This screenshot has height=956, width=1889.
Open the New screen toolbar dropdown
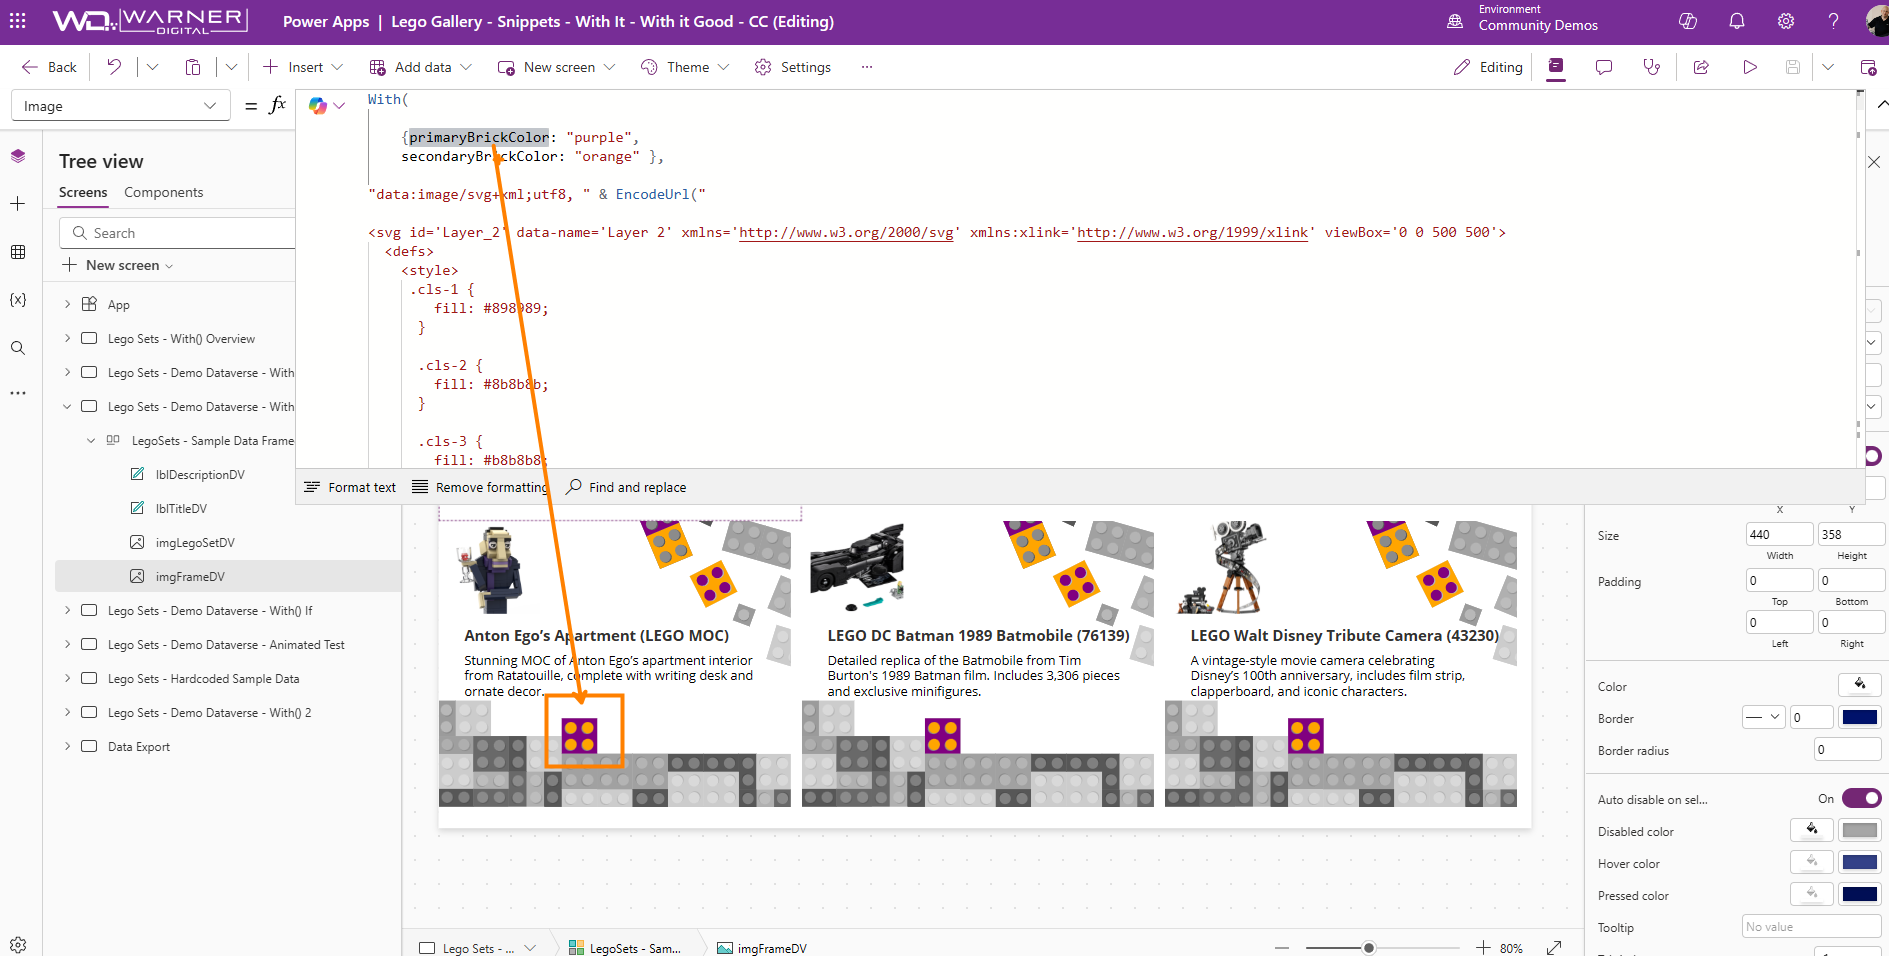556,67
